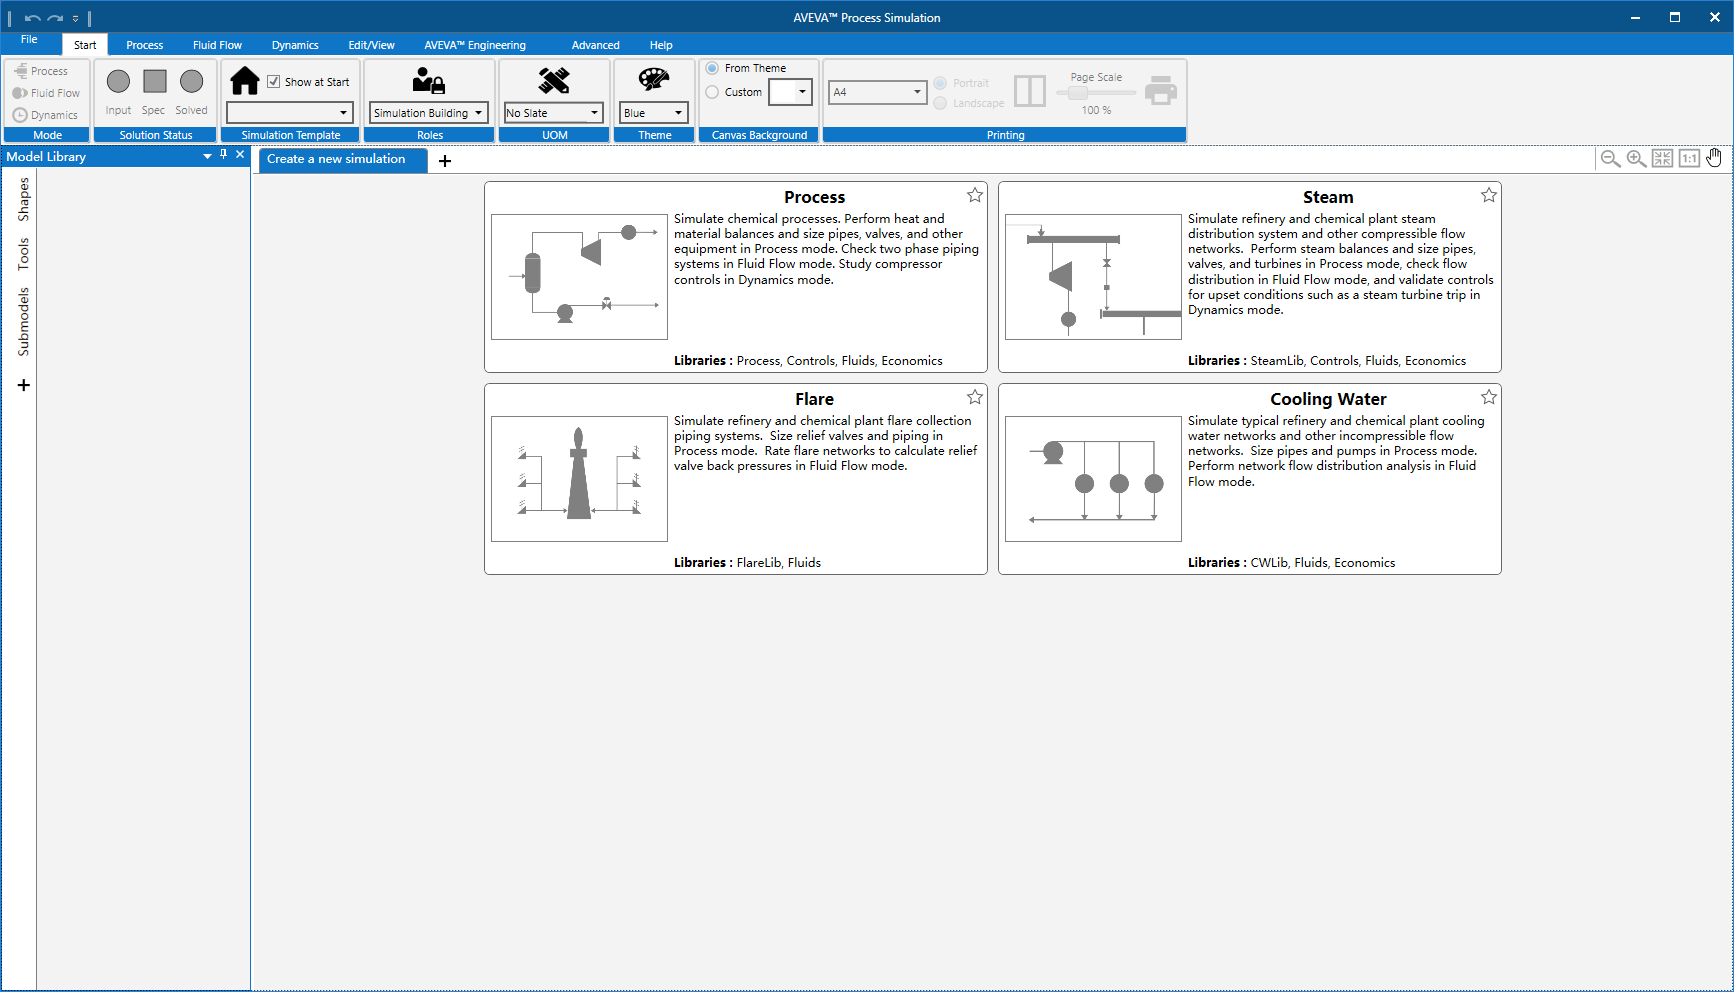Select Create a new simulation tab
This screenshot has width=1734, height=992.
(x=342, y=159)
